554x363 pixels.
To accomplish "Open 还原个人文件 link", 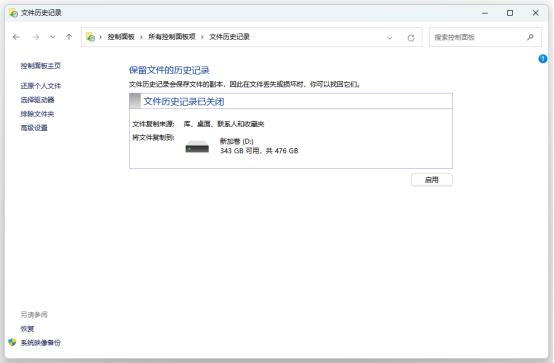I will click(41, 86).
